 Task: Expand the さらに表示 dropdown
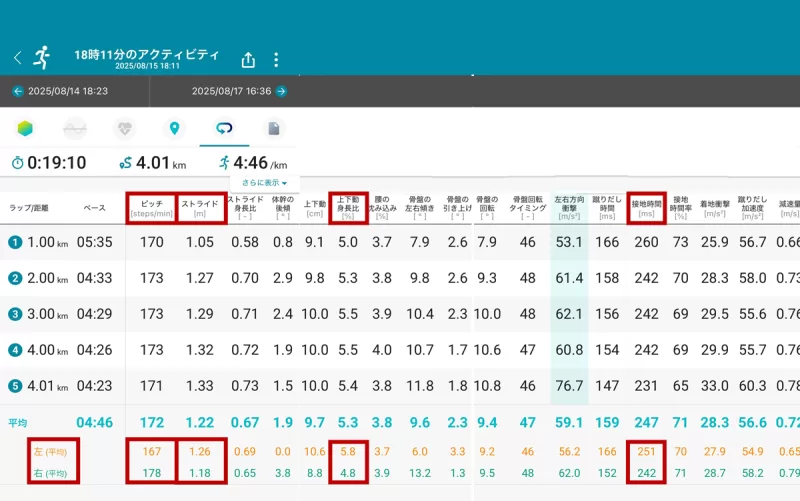[x=264, y=183]
